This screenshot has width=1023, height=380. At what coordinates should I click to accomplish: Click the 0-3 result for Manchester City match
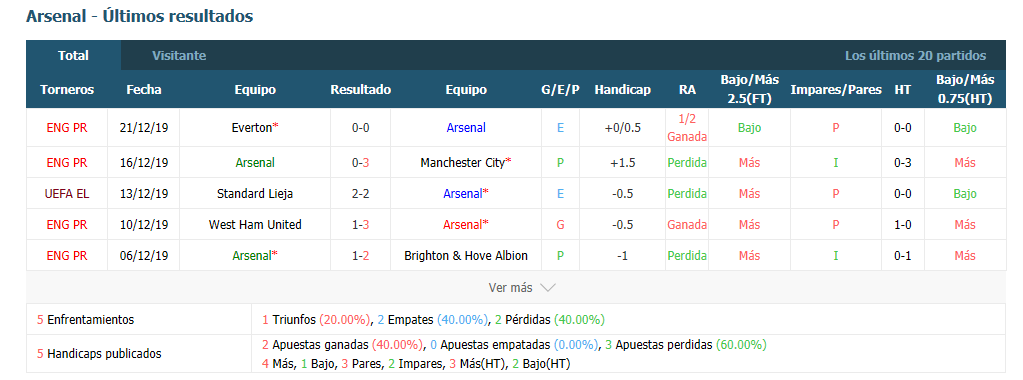360,163
